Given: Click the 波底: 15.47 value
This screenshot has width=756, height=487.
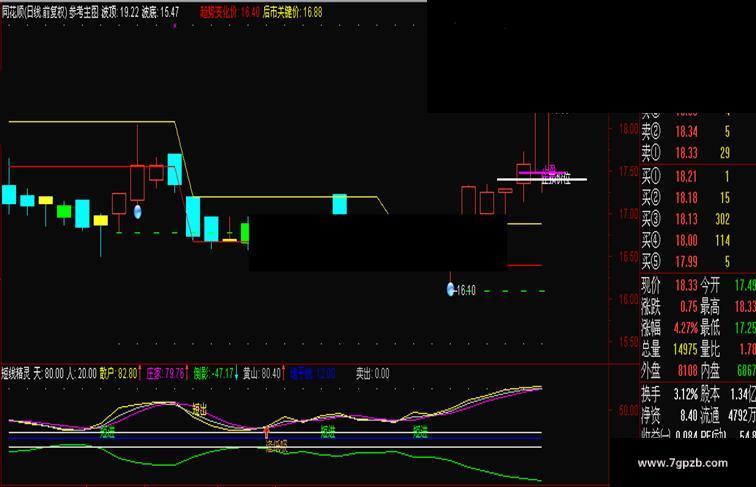Looking at the screenshot, I should (x=160, y=12).
